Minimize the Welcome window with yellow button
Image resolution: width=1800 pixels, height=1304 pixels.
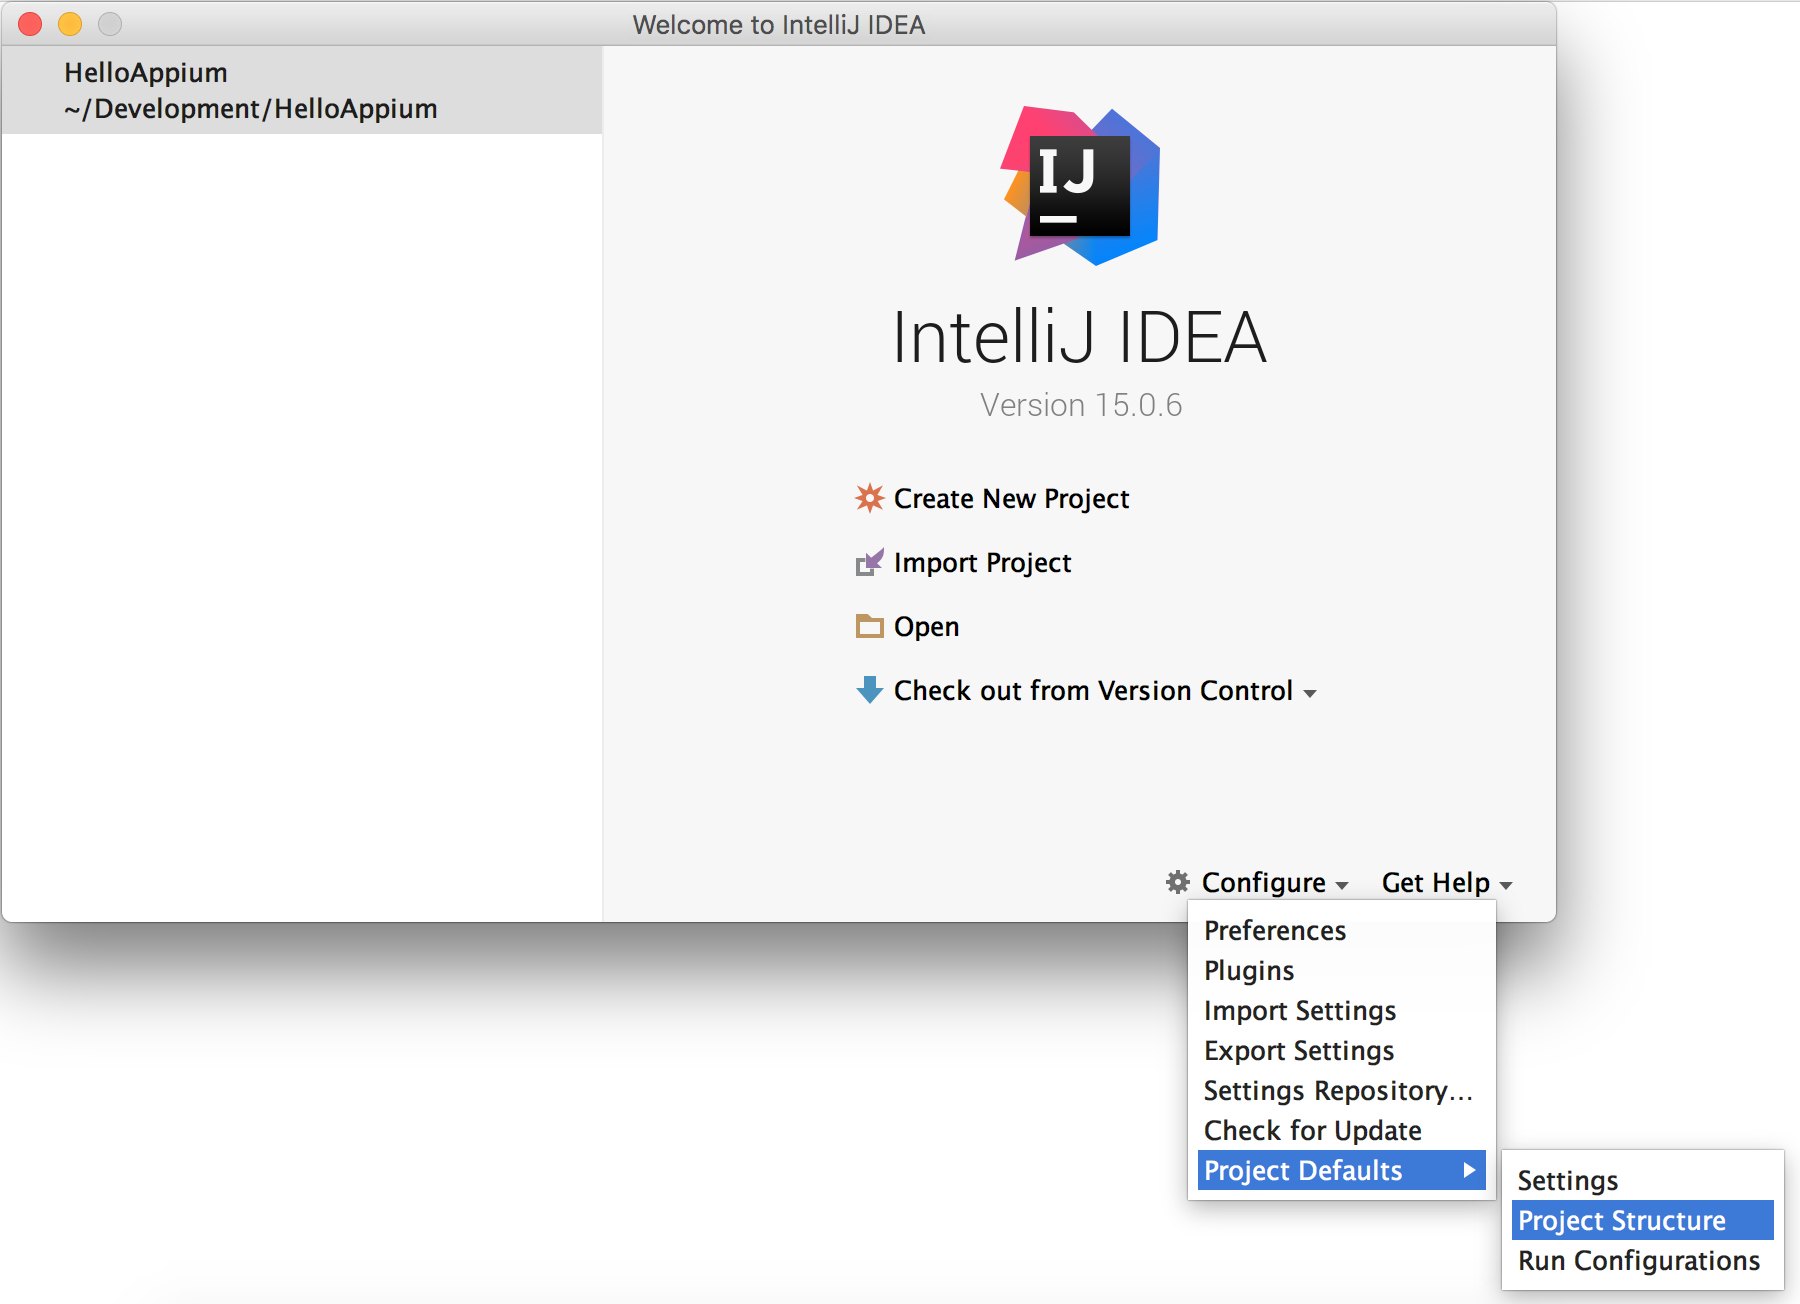(70, 24)
